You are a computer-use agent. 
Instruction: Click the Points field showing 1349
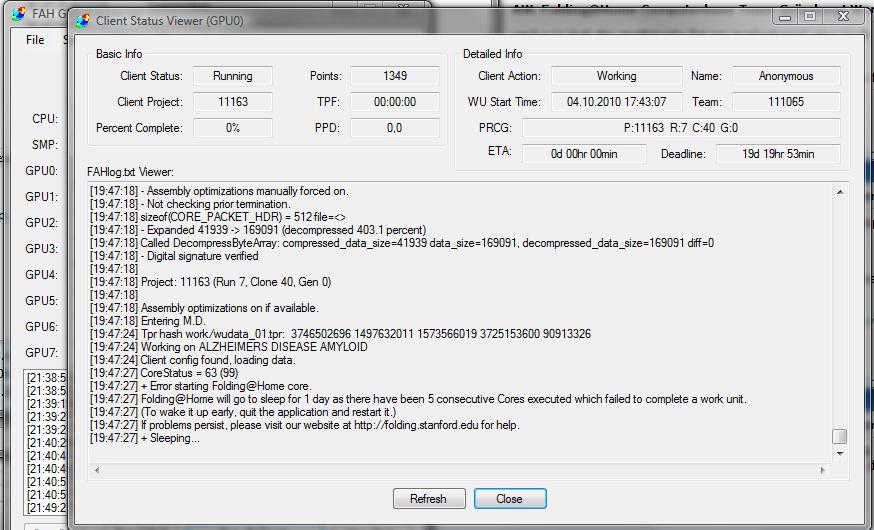(x=395, y=76)
